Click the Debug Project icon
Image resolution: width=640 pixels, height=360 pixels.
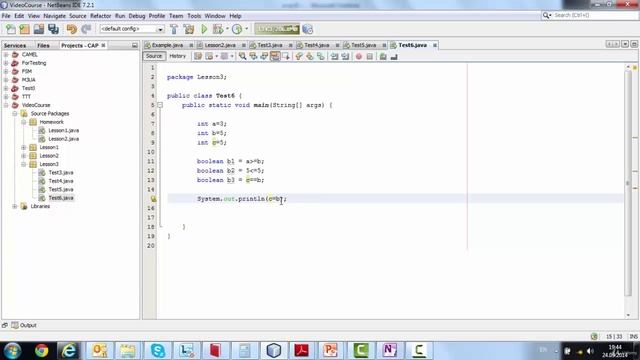pos(218,29)
